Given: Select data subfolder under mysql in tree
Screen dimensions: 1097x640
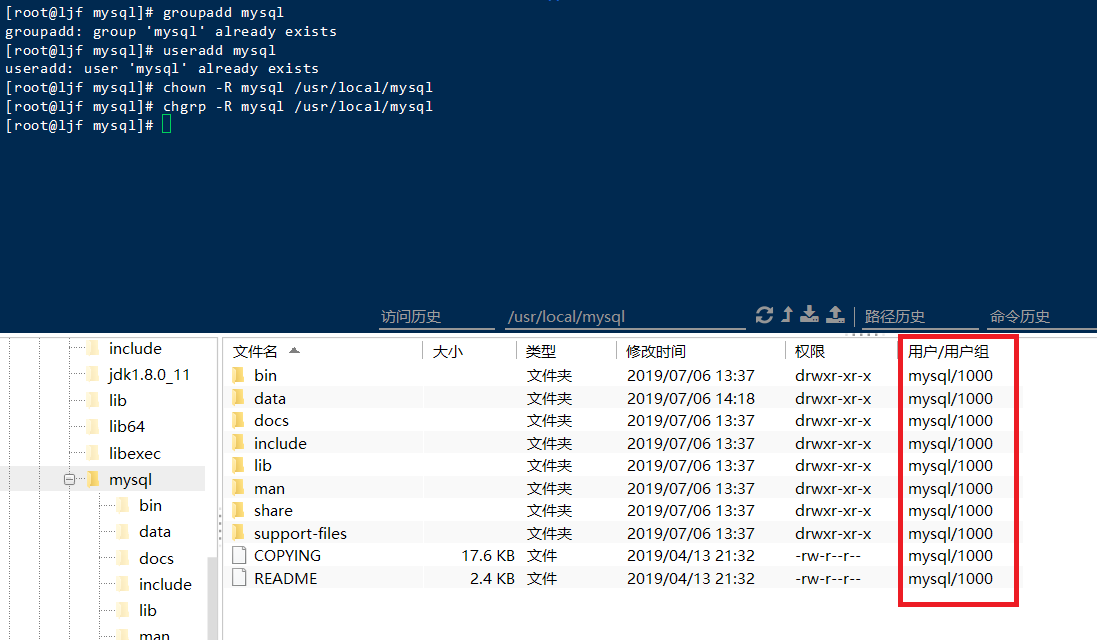Looking at the screenshot, I should [155, 532].
